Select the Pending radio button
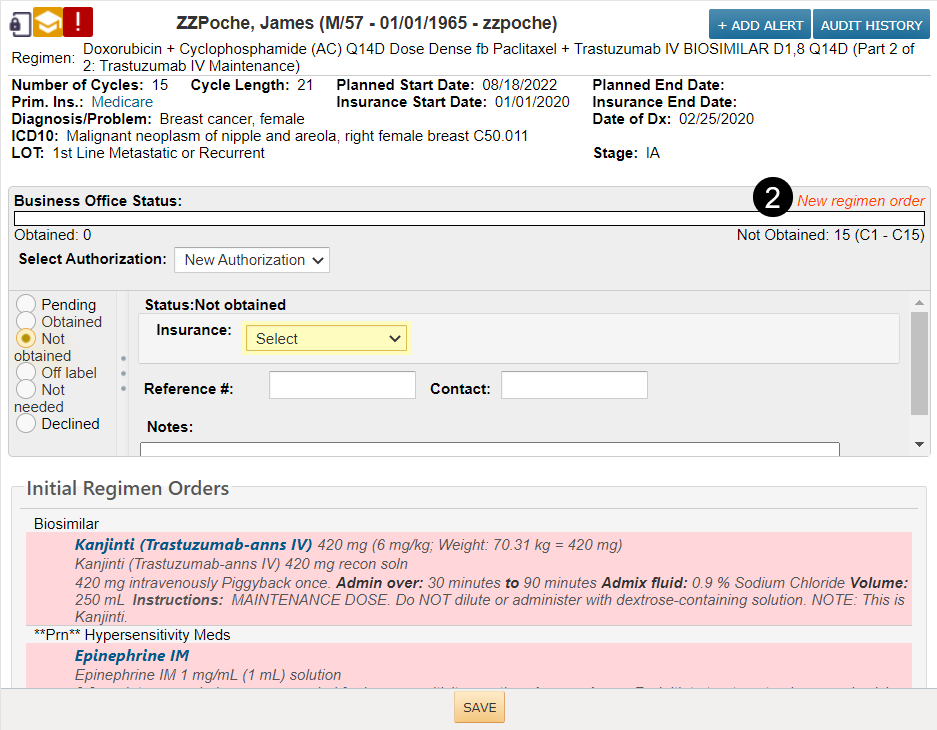The image size is (937, 730). point(26,305)
